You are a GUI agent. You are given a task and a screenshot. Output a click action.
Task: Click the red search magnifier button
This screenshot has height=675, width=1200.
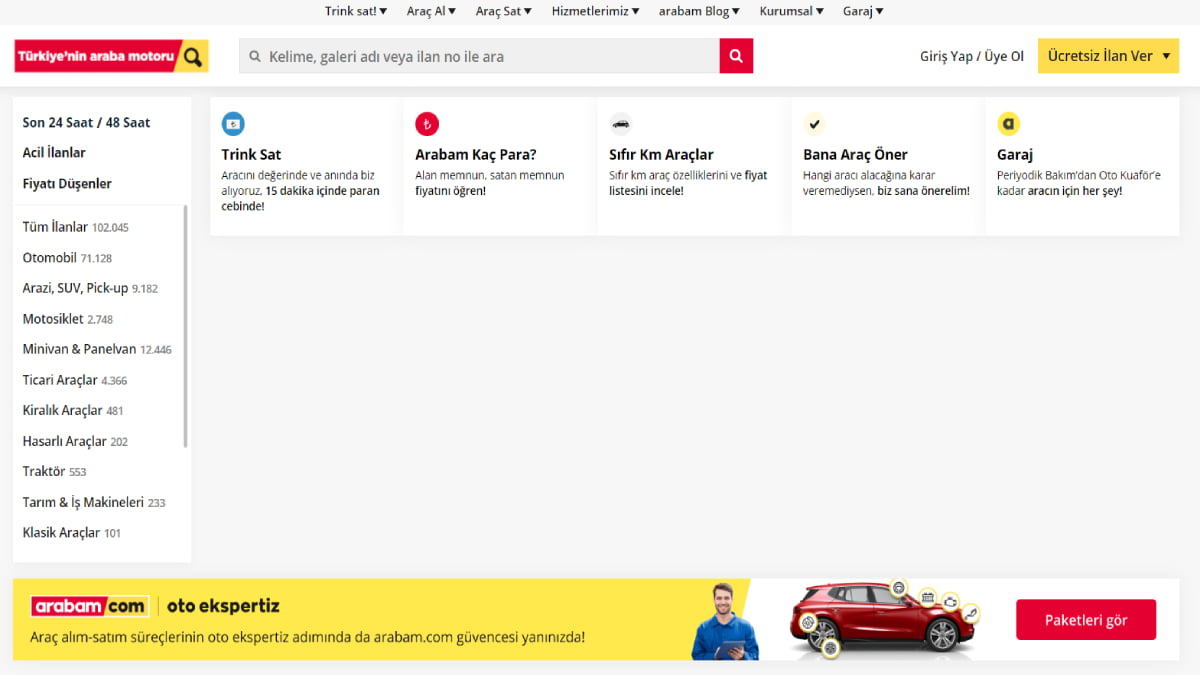pyautogui.click(x=736, y=56)
